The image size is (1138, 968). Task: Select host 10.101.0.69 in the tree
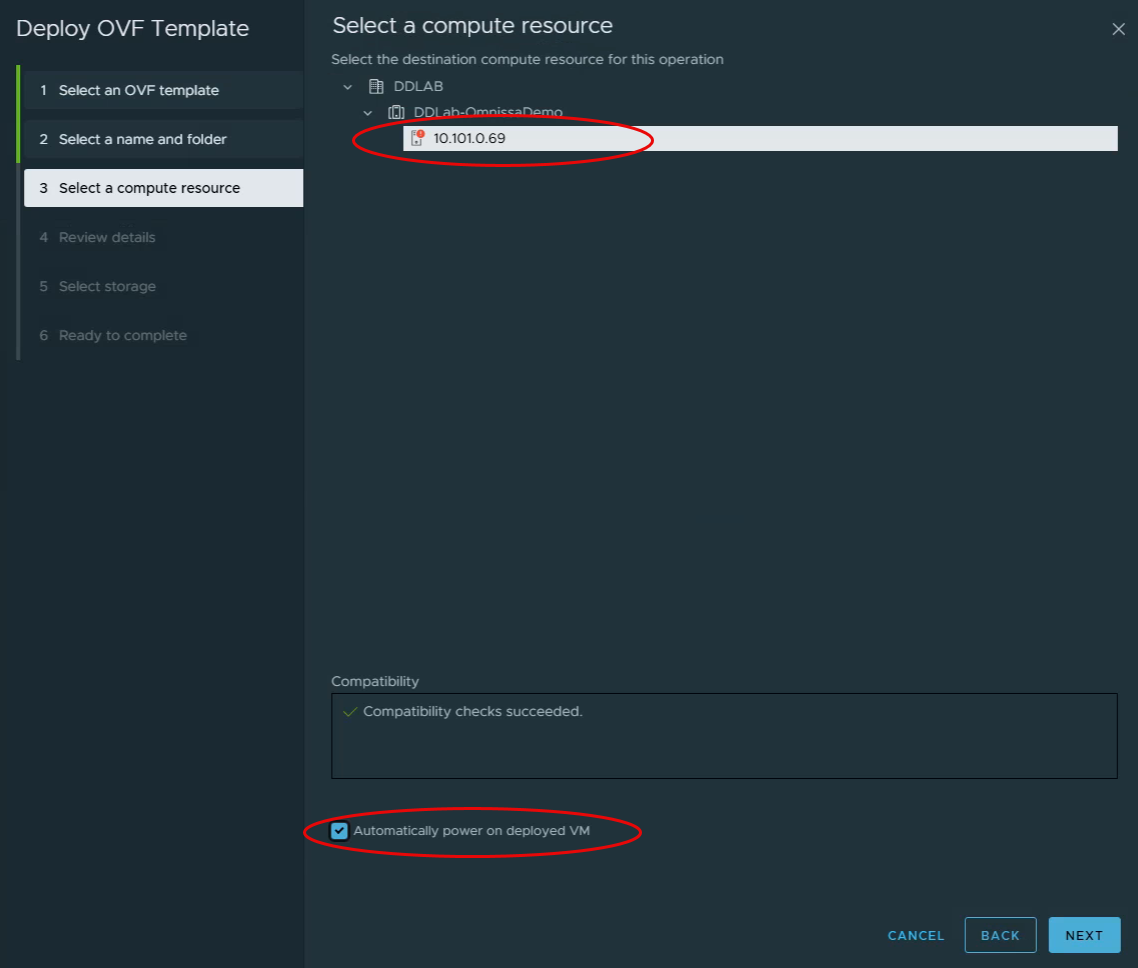469,138
